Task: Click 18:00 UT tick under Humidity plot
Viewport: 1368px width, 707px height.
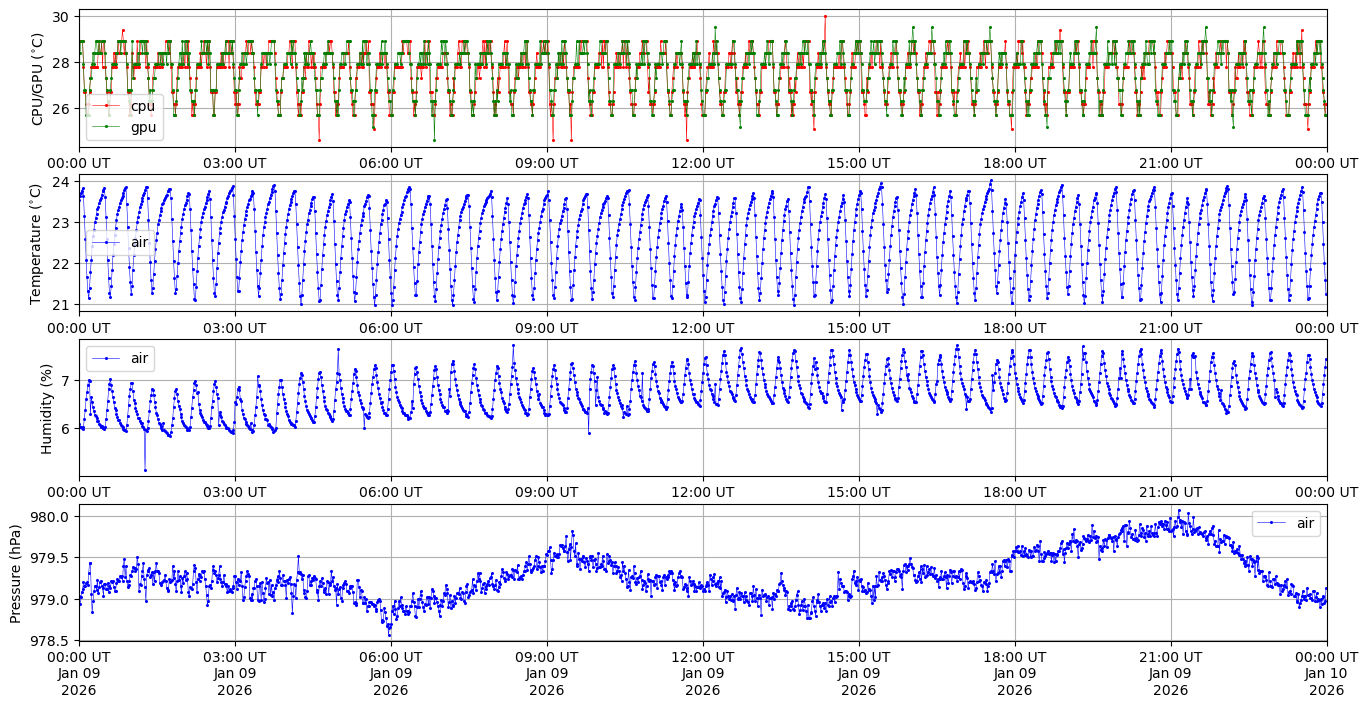Action: [1014, 492]
